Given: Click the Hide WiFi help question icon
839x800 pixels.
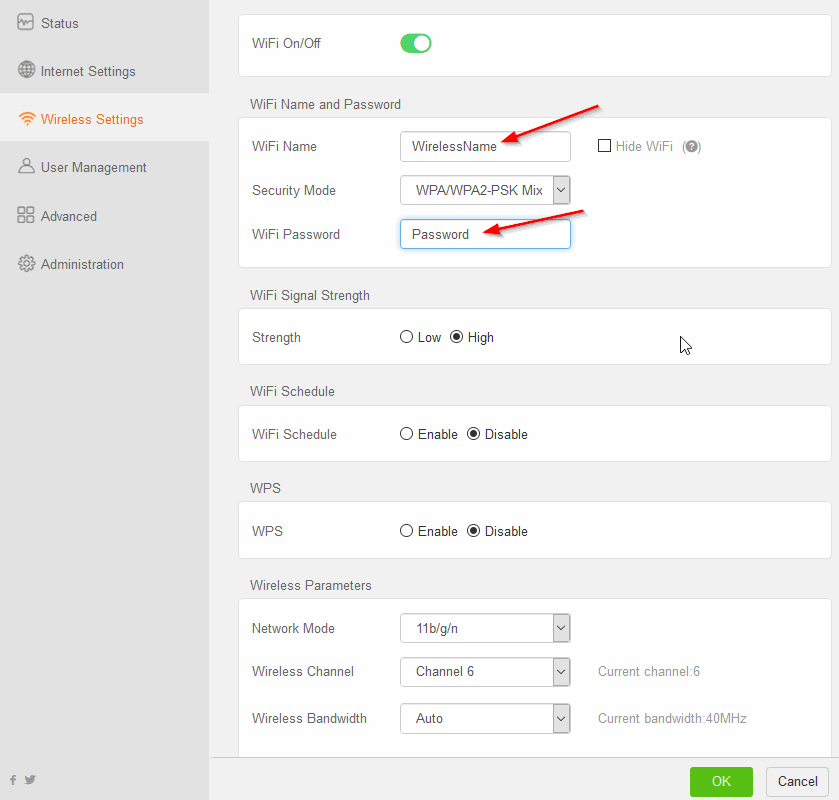Looking at the screenshot, I should pyautogui.click(x=691, y=146).
